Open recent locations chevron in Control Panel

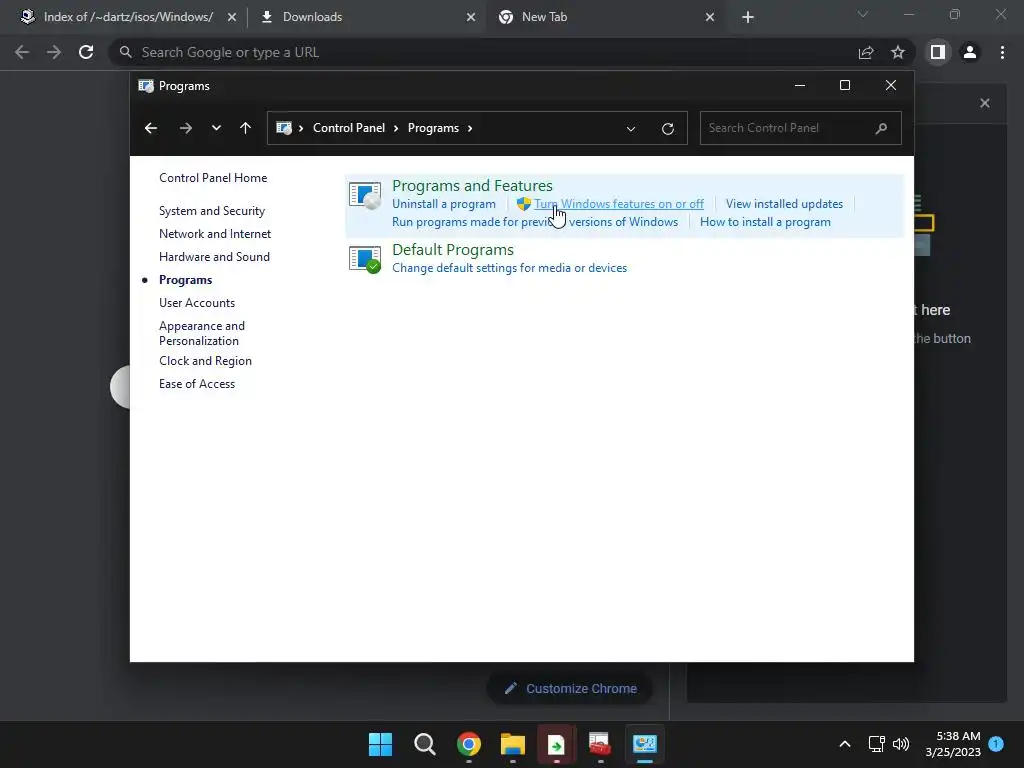pyautogui.click(x=216, y=128)
